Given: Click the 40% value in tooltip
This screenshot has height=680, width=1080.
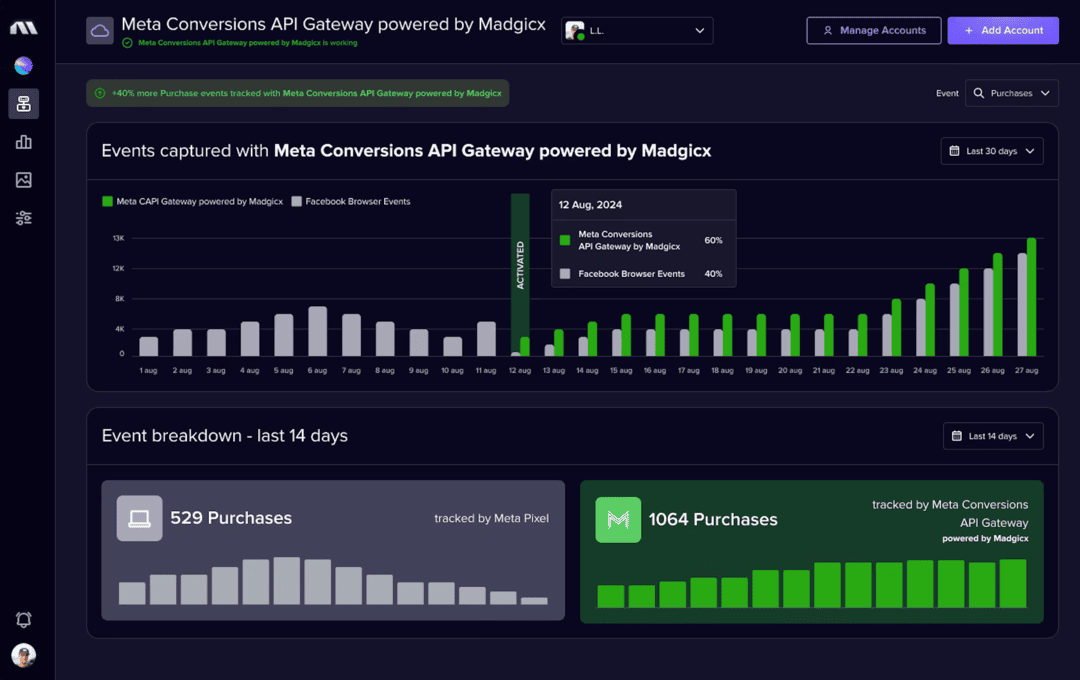Looking at the screenshot, I should coord(713,274).
